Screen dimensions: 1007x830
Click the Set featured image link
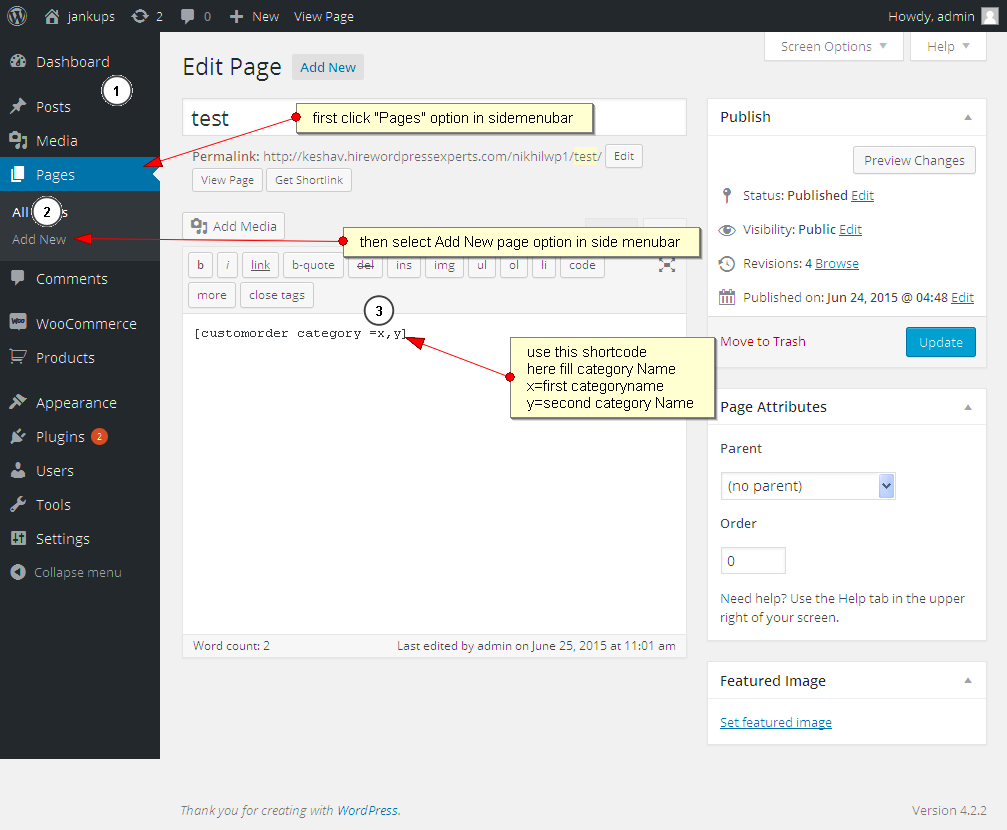(775, 722)
